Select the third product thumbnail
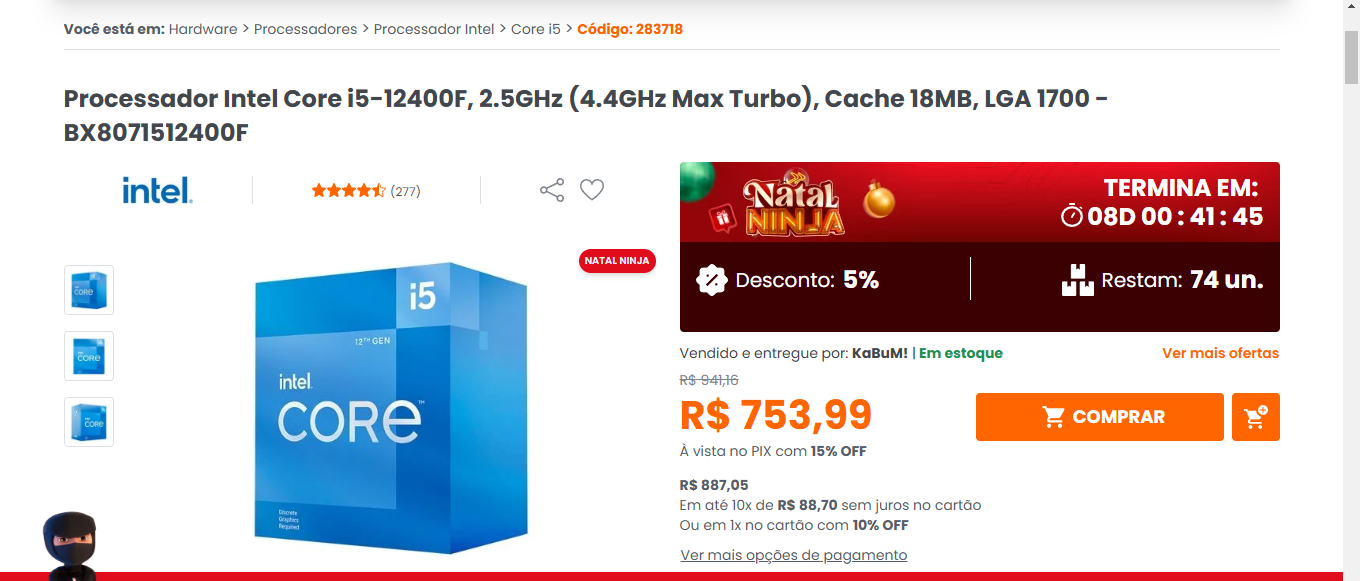1360x581 pixels. (89, 422)
